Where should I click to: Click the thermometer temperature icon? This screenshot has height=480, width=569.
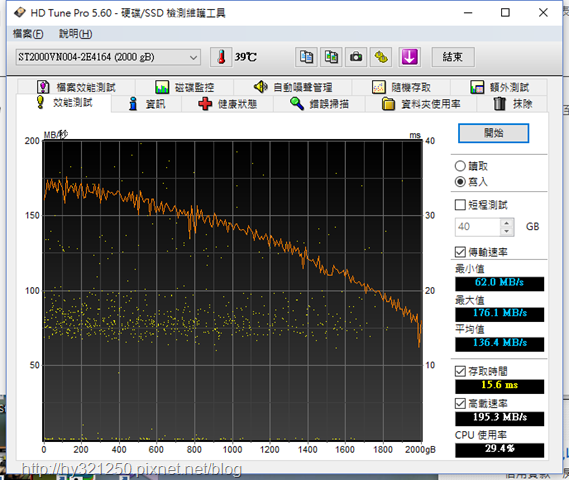click(x=221, y=57)
